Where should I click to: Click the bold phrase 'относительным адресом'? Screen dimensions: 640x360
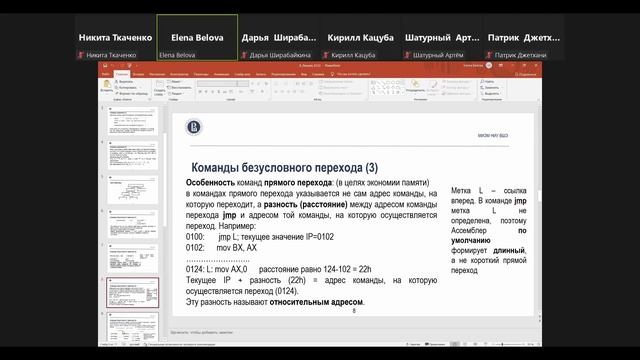316,302
